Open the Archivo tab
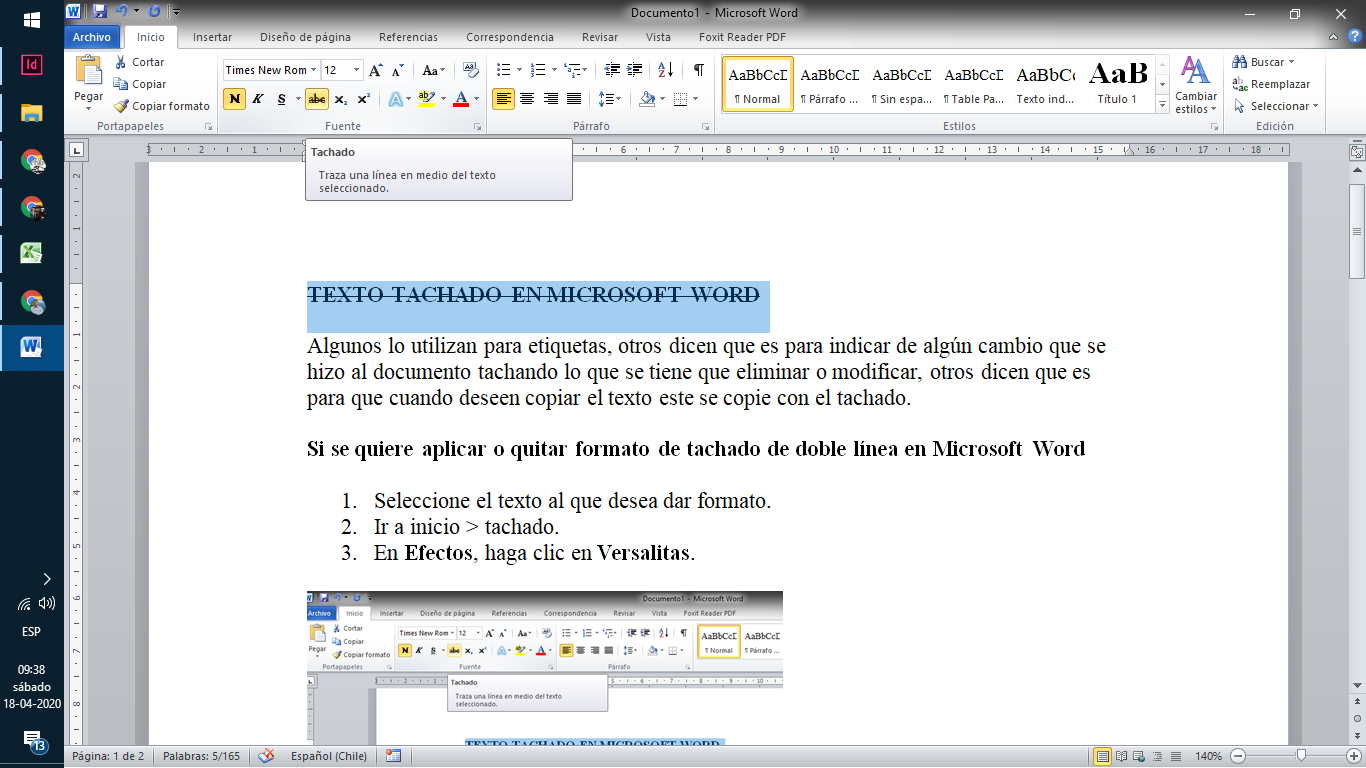The image size is (1366, 768). tap(92, 37)
